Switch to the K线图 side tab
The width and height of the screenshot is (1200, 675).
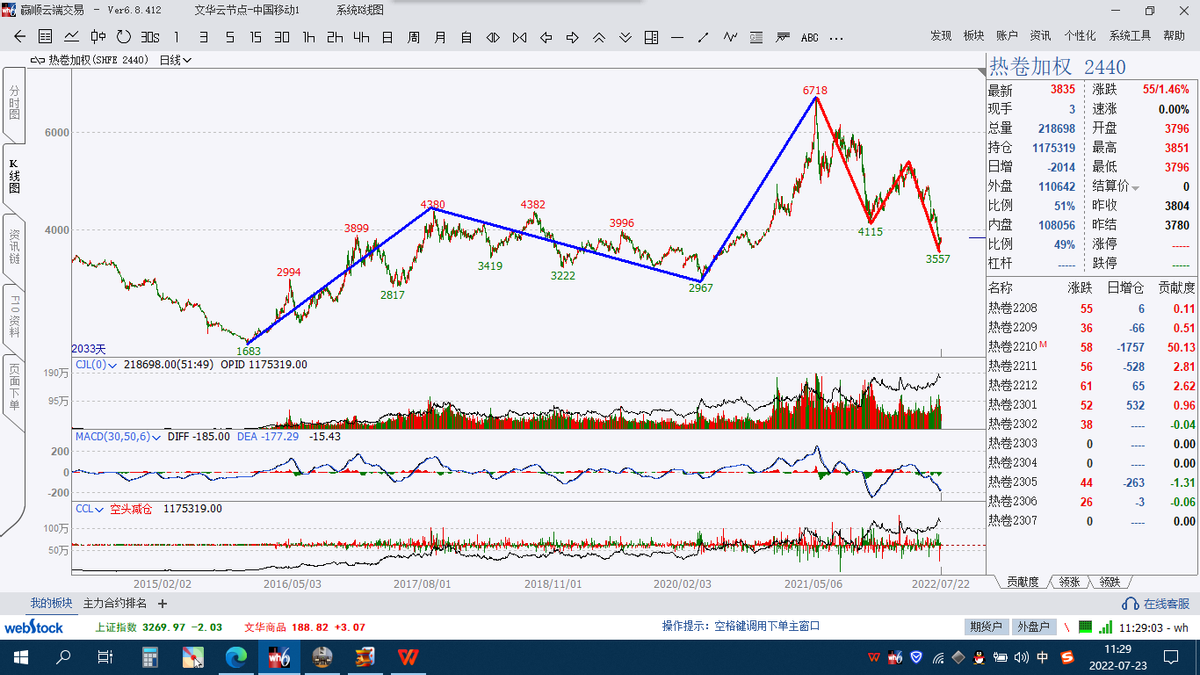click(x=13, y=175)
